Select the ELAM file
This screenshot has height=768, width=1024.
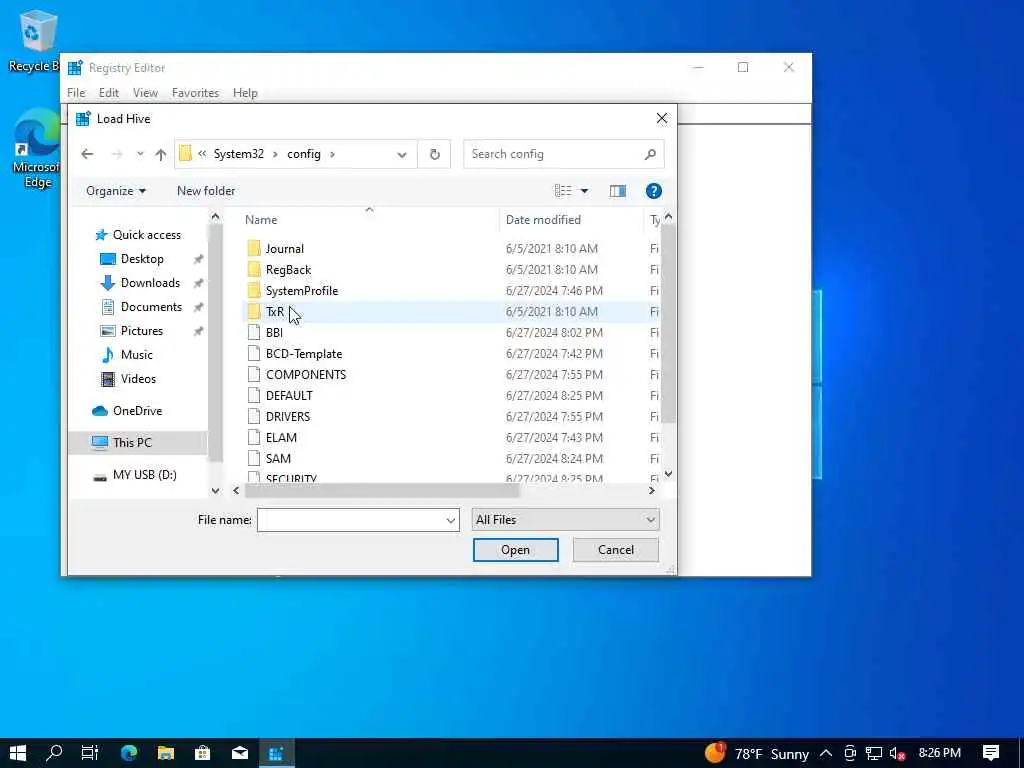281,437
